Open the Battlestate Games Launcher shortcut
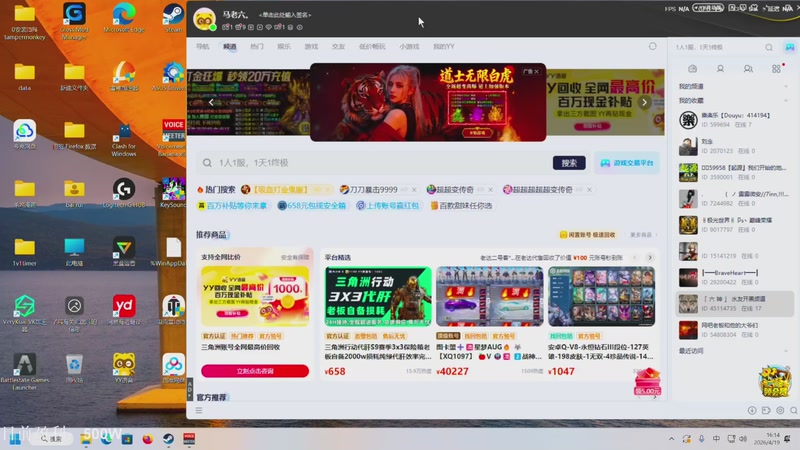Viewport: 800px width, 450px height. coord(24,371)
